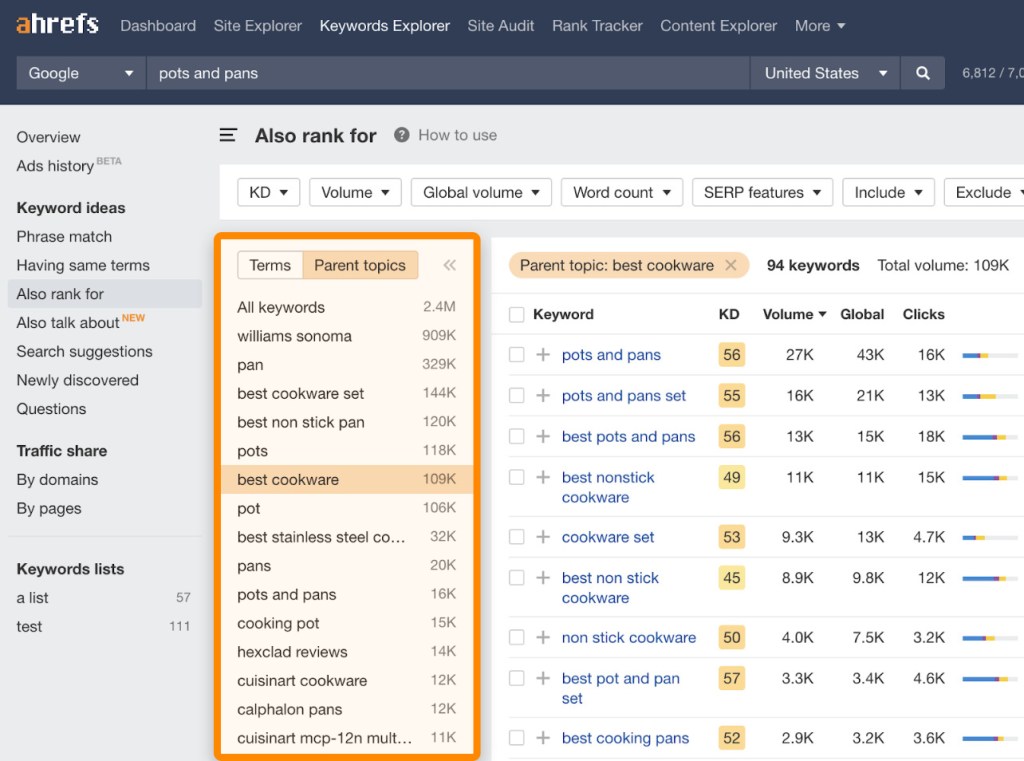Collapse the Terms panel with the double-chevron icon
The image size is (1024, 761).
(x=449, y=265)
